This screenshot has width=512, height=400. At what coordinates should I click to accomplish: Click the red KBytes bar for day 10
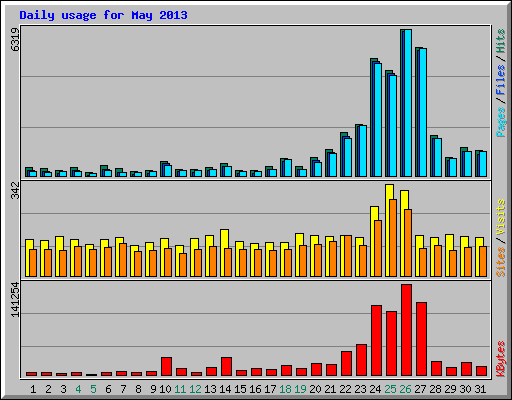point(166,367)
